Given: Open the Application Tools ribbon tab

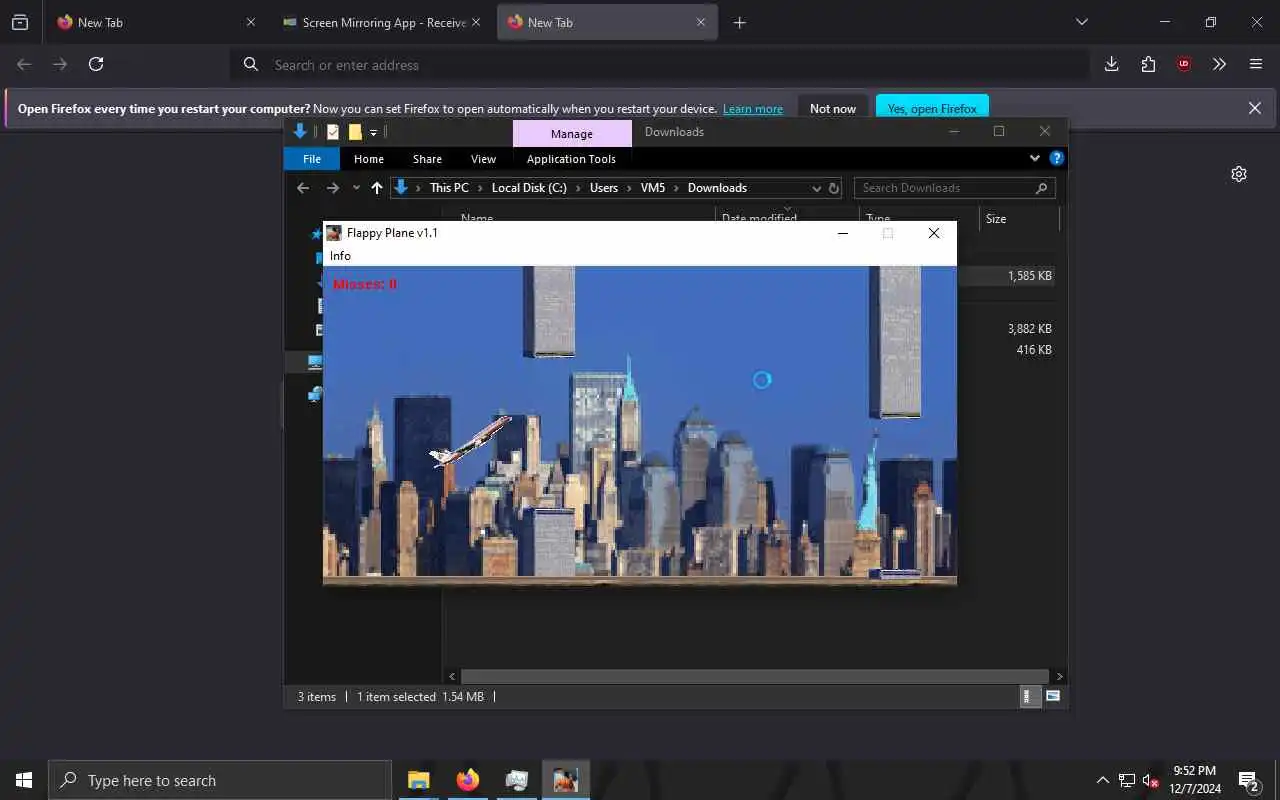Looking at the screenshot, I should 571,159.
